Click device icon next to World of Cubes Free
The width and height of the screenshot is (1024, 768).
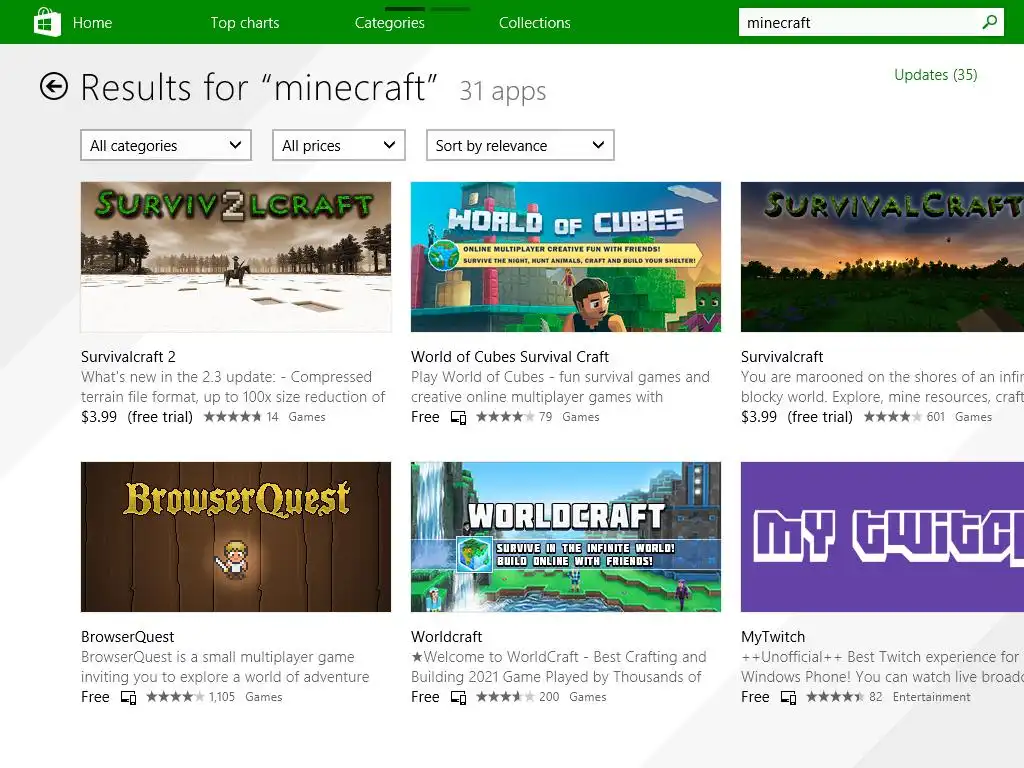point(458,417)
